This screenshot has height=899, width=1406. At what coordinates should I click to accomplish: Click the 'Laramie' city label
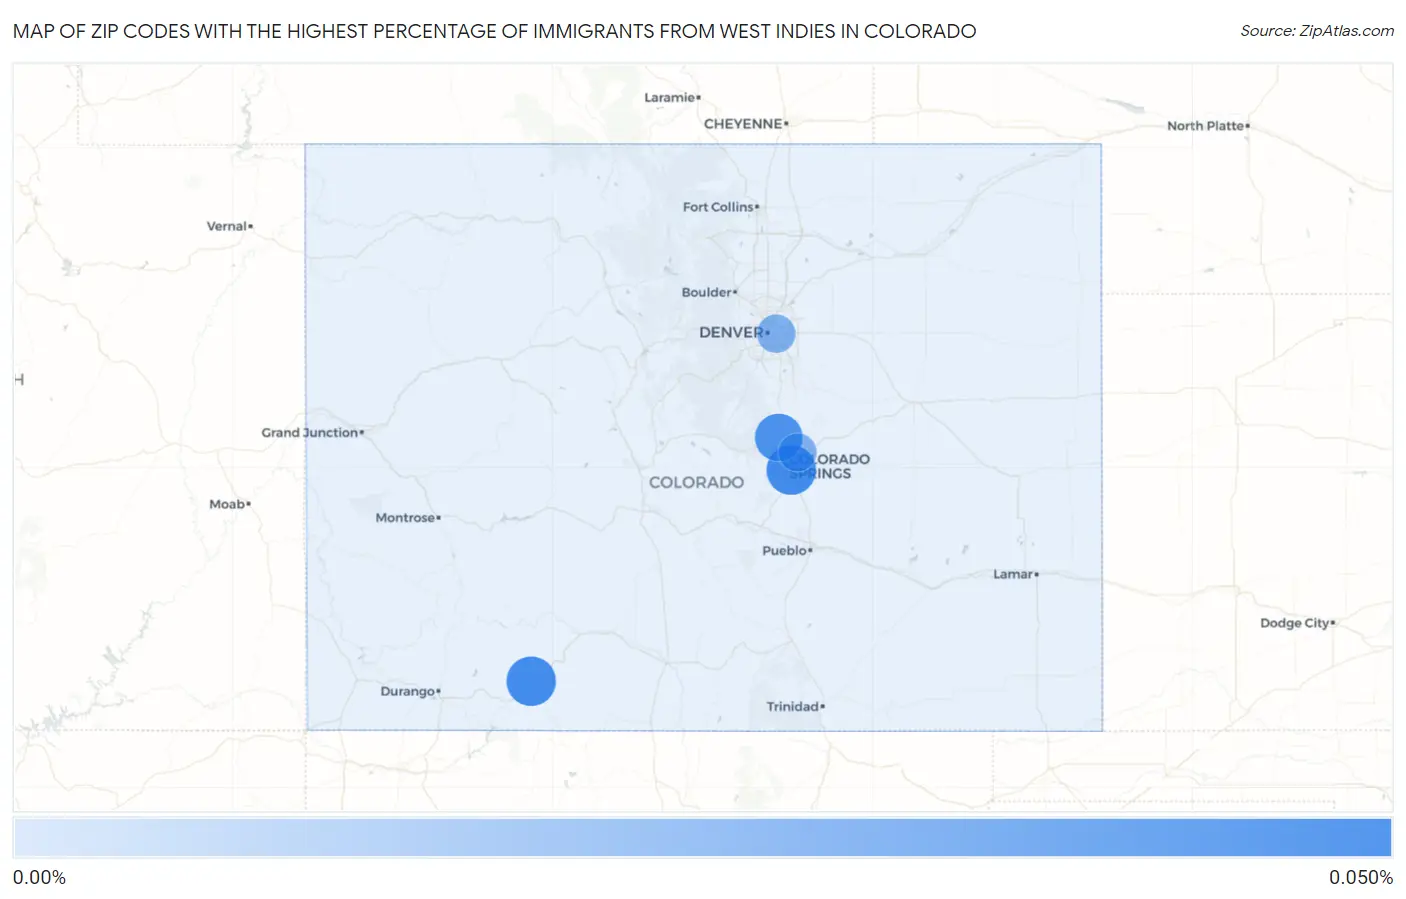point(670,97)
